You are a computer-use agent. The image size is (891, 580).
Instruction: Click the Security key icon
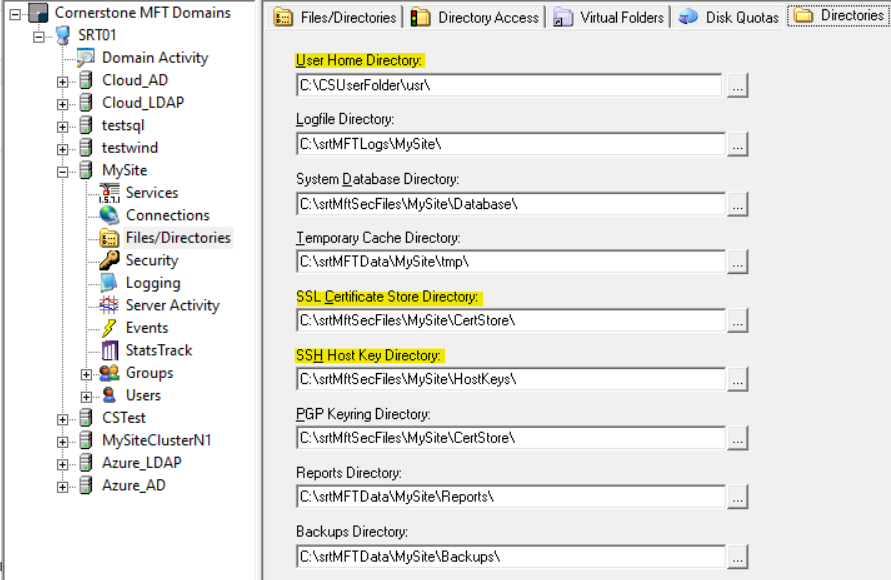point(109,260)
